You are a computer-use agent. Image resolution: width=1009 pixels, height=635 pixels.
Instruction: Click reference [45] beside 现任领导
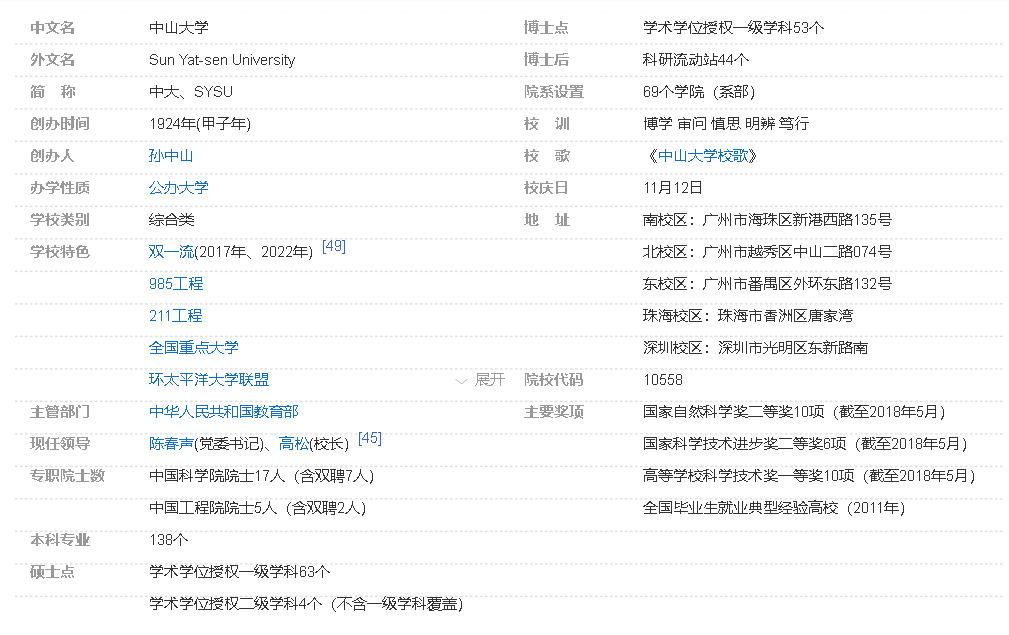coord(371,438)
